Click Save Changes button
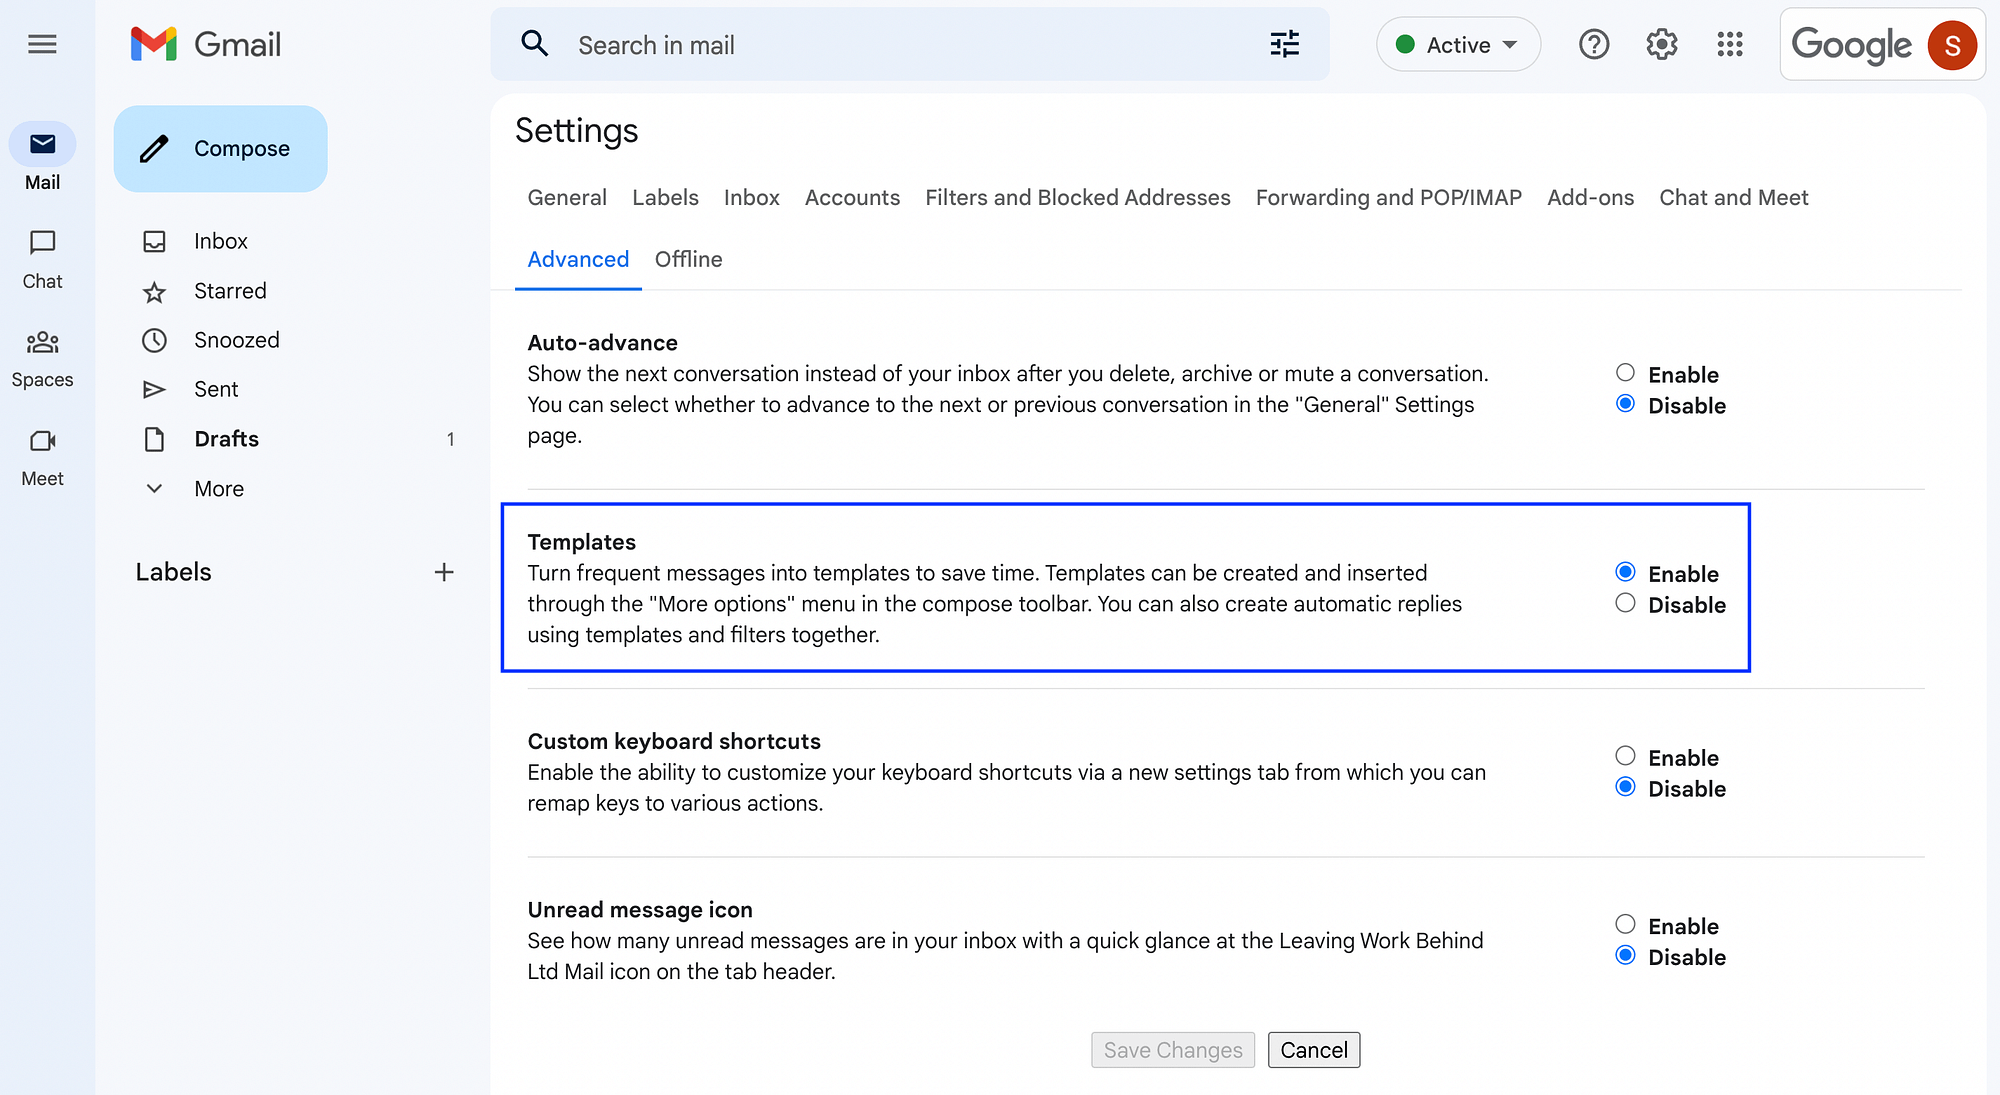Image resolution: width=2000 pixels, height=1095 pixels. pos(1171,1050)
